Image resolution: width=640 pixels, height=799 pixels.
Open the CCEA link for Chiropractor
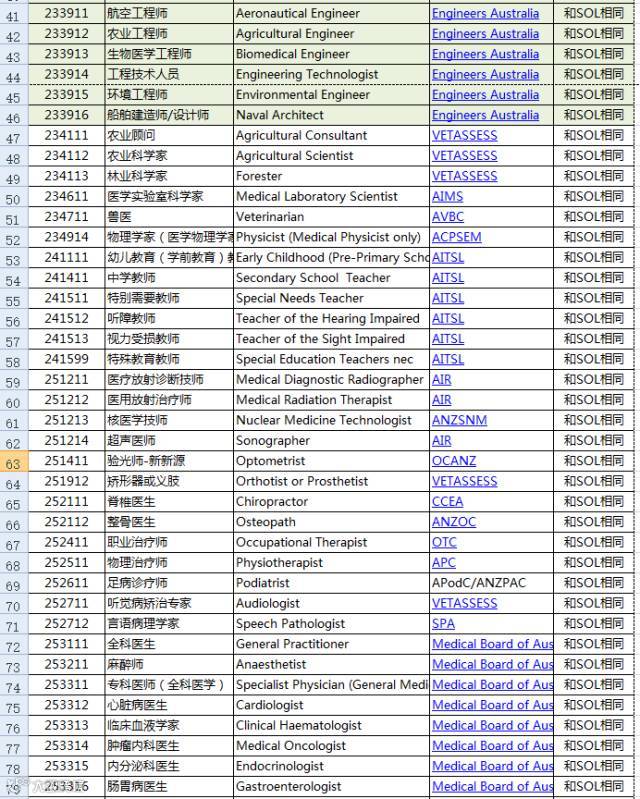pyautogui.click(x=447, y=502)
